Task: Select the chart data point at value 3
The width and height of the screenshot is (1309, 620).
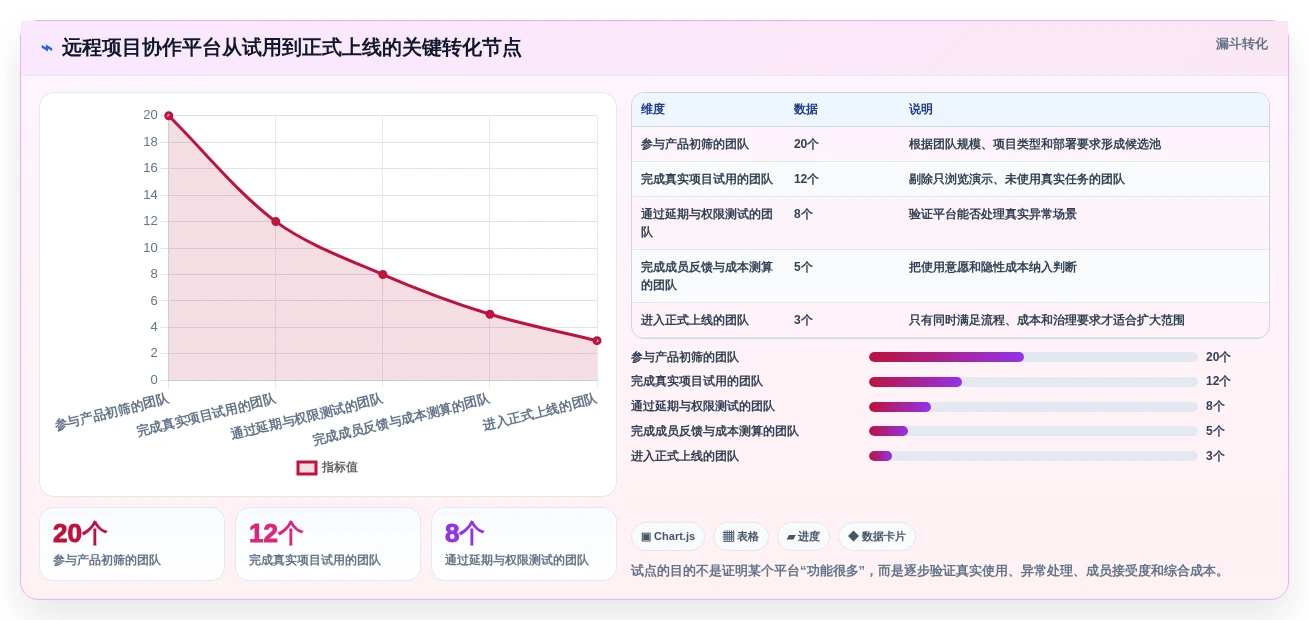Action: (x=597, y=340)
